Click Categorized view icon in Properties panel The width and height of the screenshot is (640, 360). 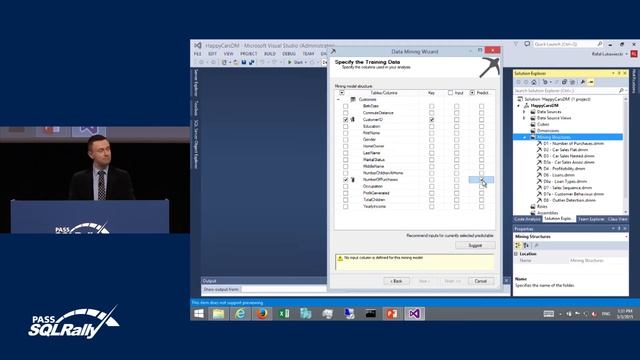(x=518, y=245)
